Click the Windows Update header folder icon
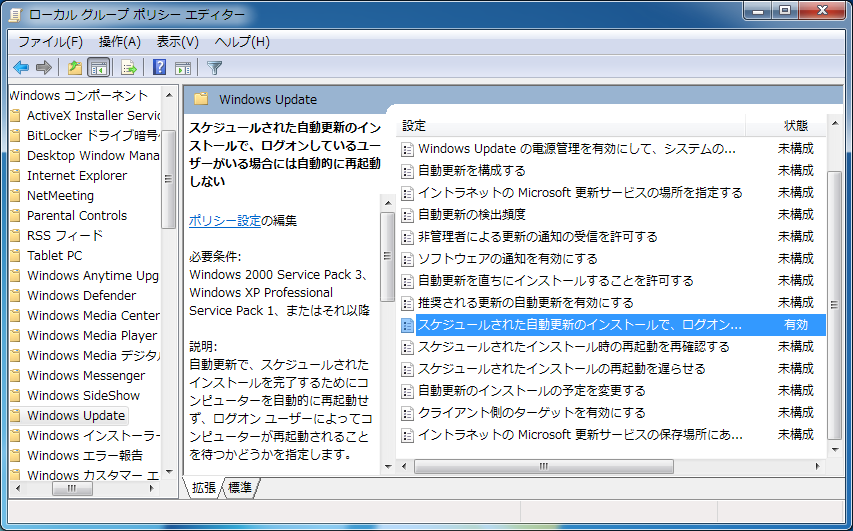This screenshot has height=531, width=853. point(201,99)
